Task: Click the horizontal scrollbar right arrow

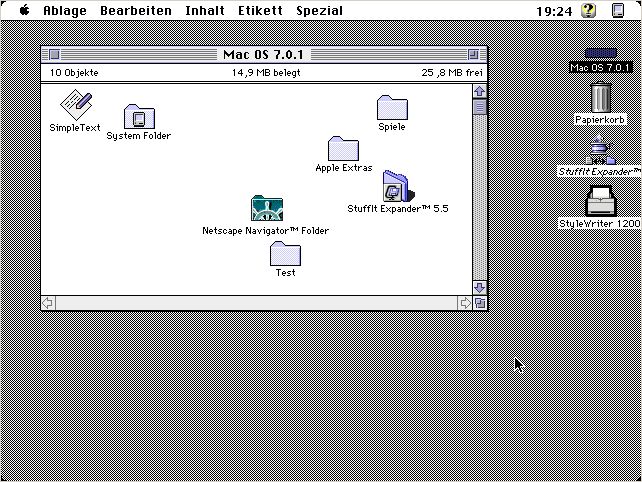Action: (x=465, y=303)
